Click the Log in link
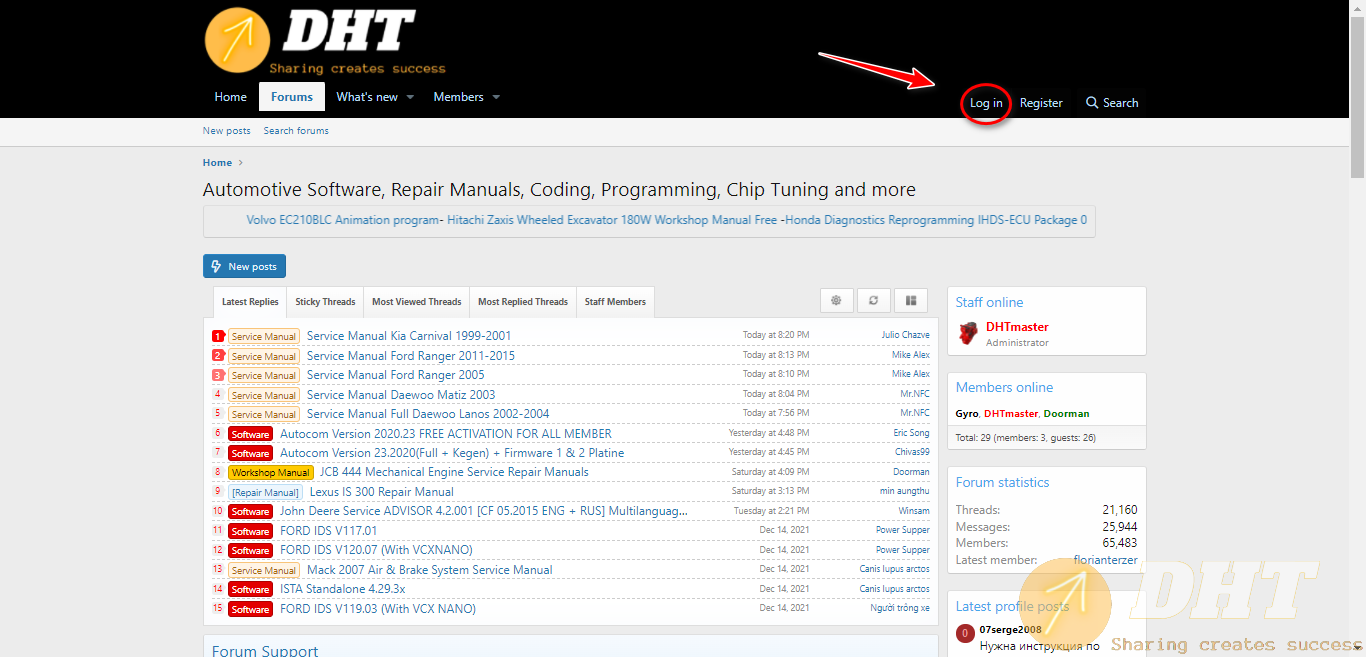 pyautogui.click(x=986, y=103)
